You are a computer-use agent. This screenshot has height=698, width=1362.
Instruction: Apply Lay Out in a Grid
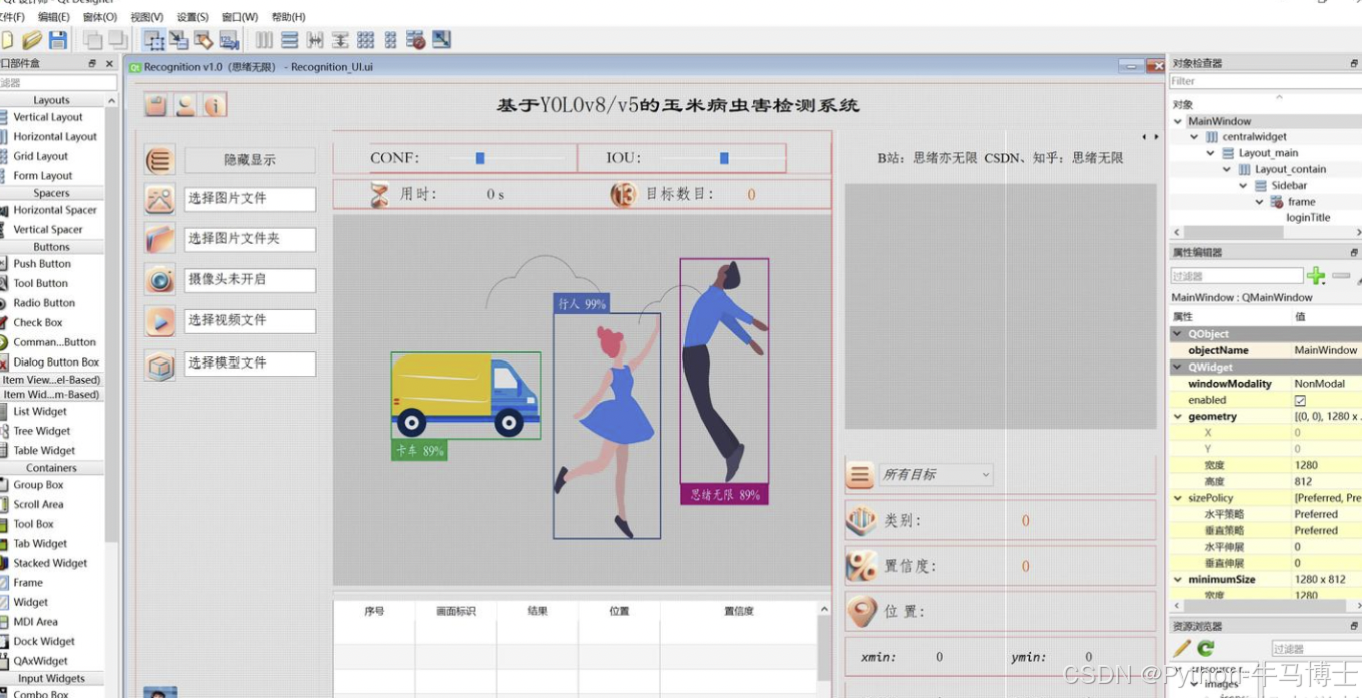tap(365, 40)
